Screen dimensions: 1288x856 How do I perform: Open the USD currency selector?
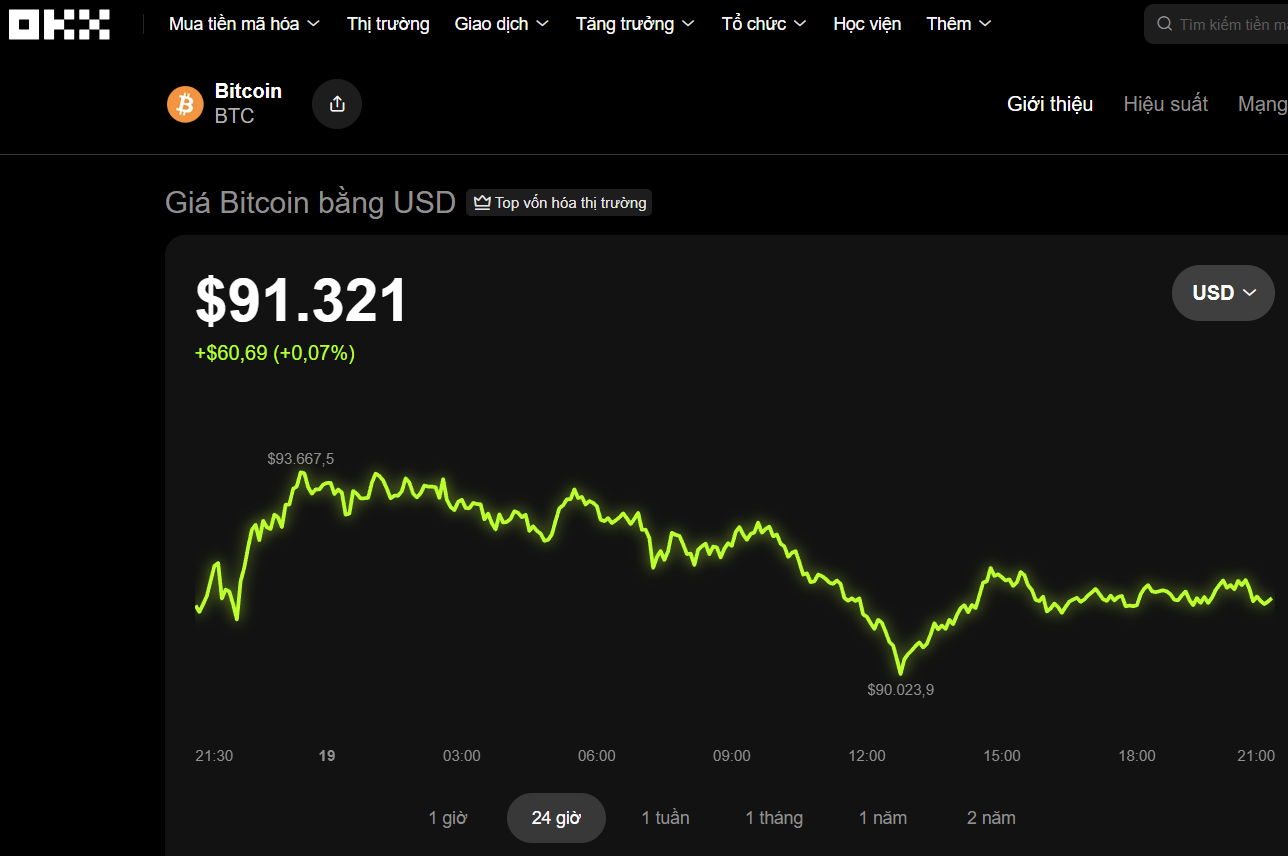coord(1223,293)
